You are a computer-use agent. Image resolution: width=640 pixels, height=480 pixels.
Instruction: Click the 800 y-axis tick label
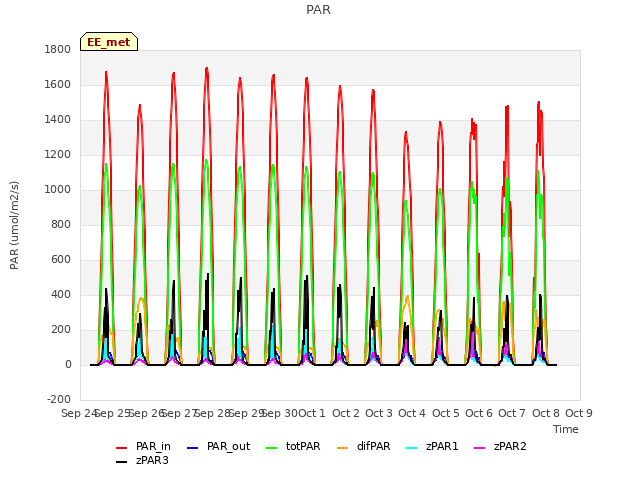pyautogui.click(x=61, y=224)
